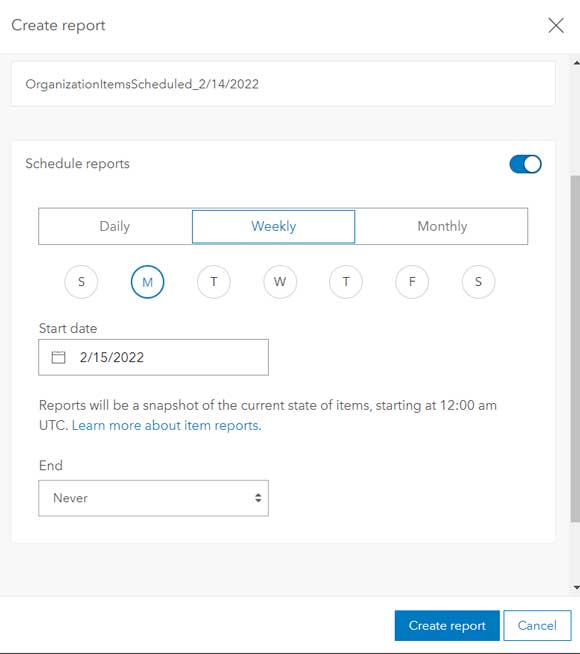Deselect the Monday day circle

148,282
